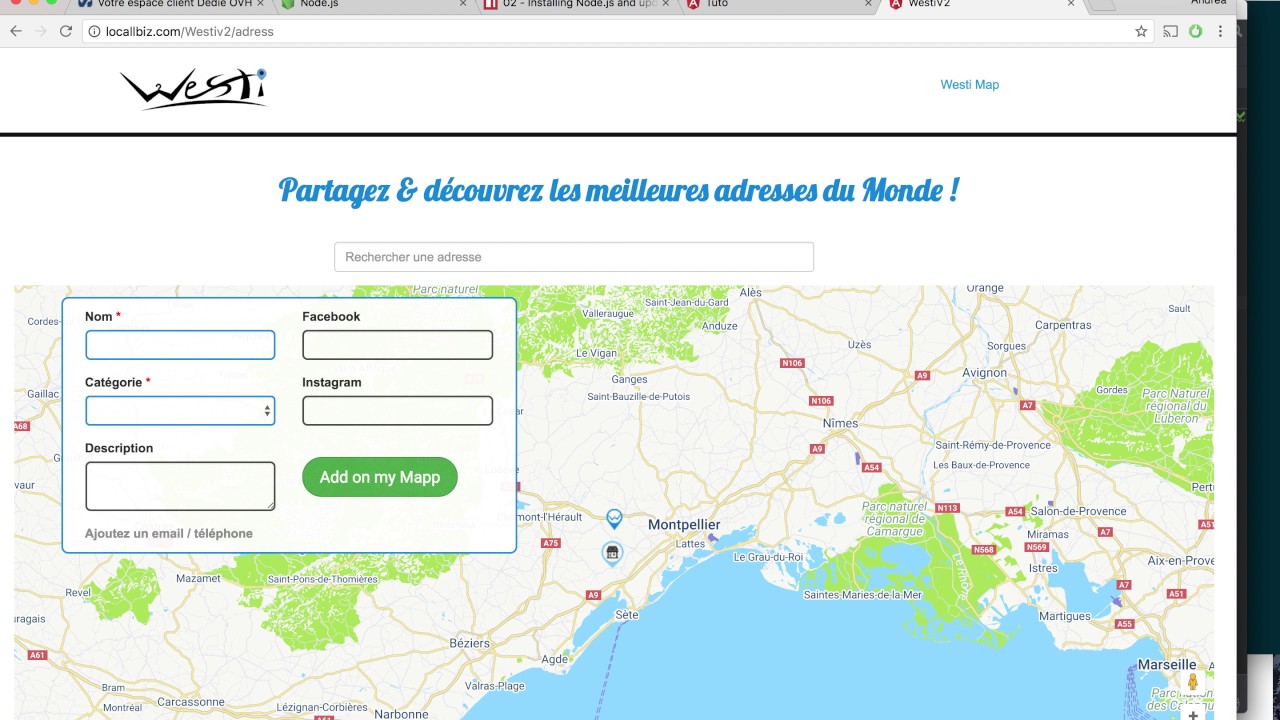
Task: Close the Node.js tab
Action: click(462, 4)
